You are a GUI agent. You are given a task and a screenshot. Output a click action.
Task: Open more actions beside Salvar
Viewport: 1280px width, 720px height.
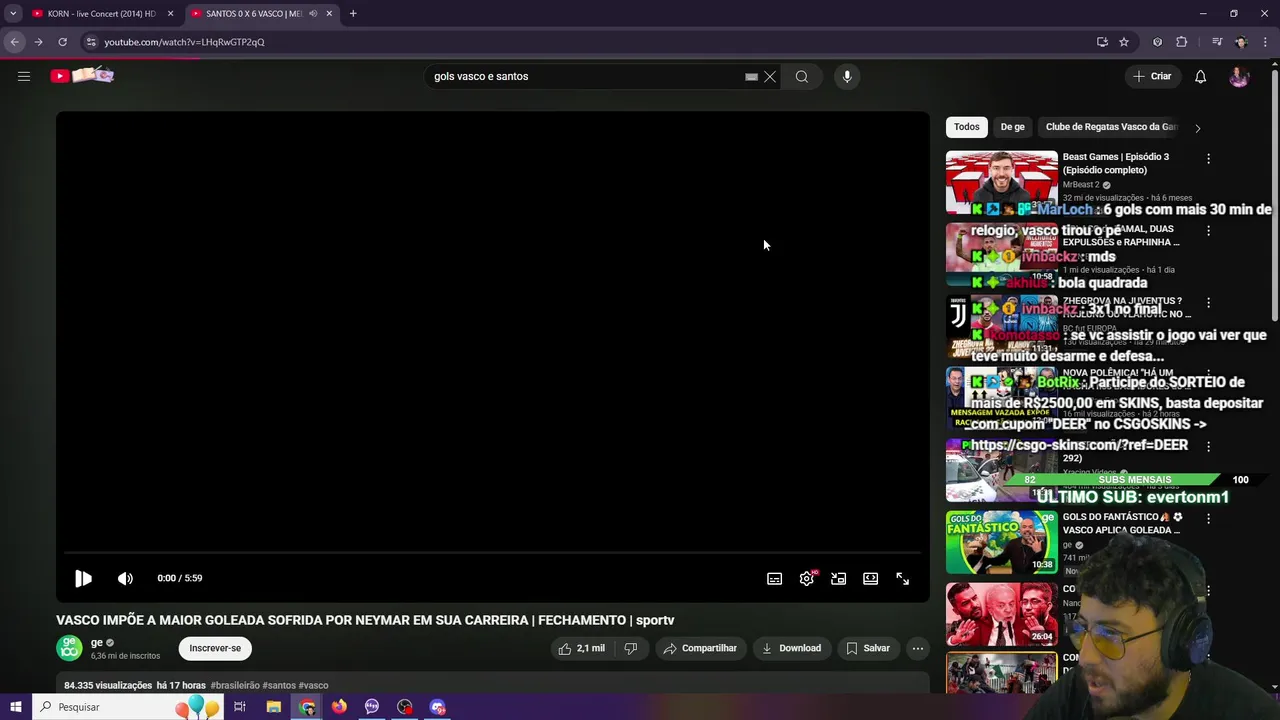click(x=917, y=648)
